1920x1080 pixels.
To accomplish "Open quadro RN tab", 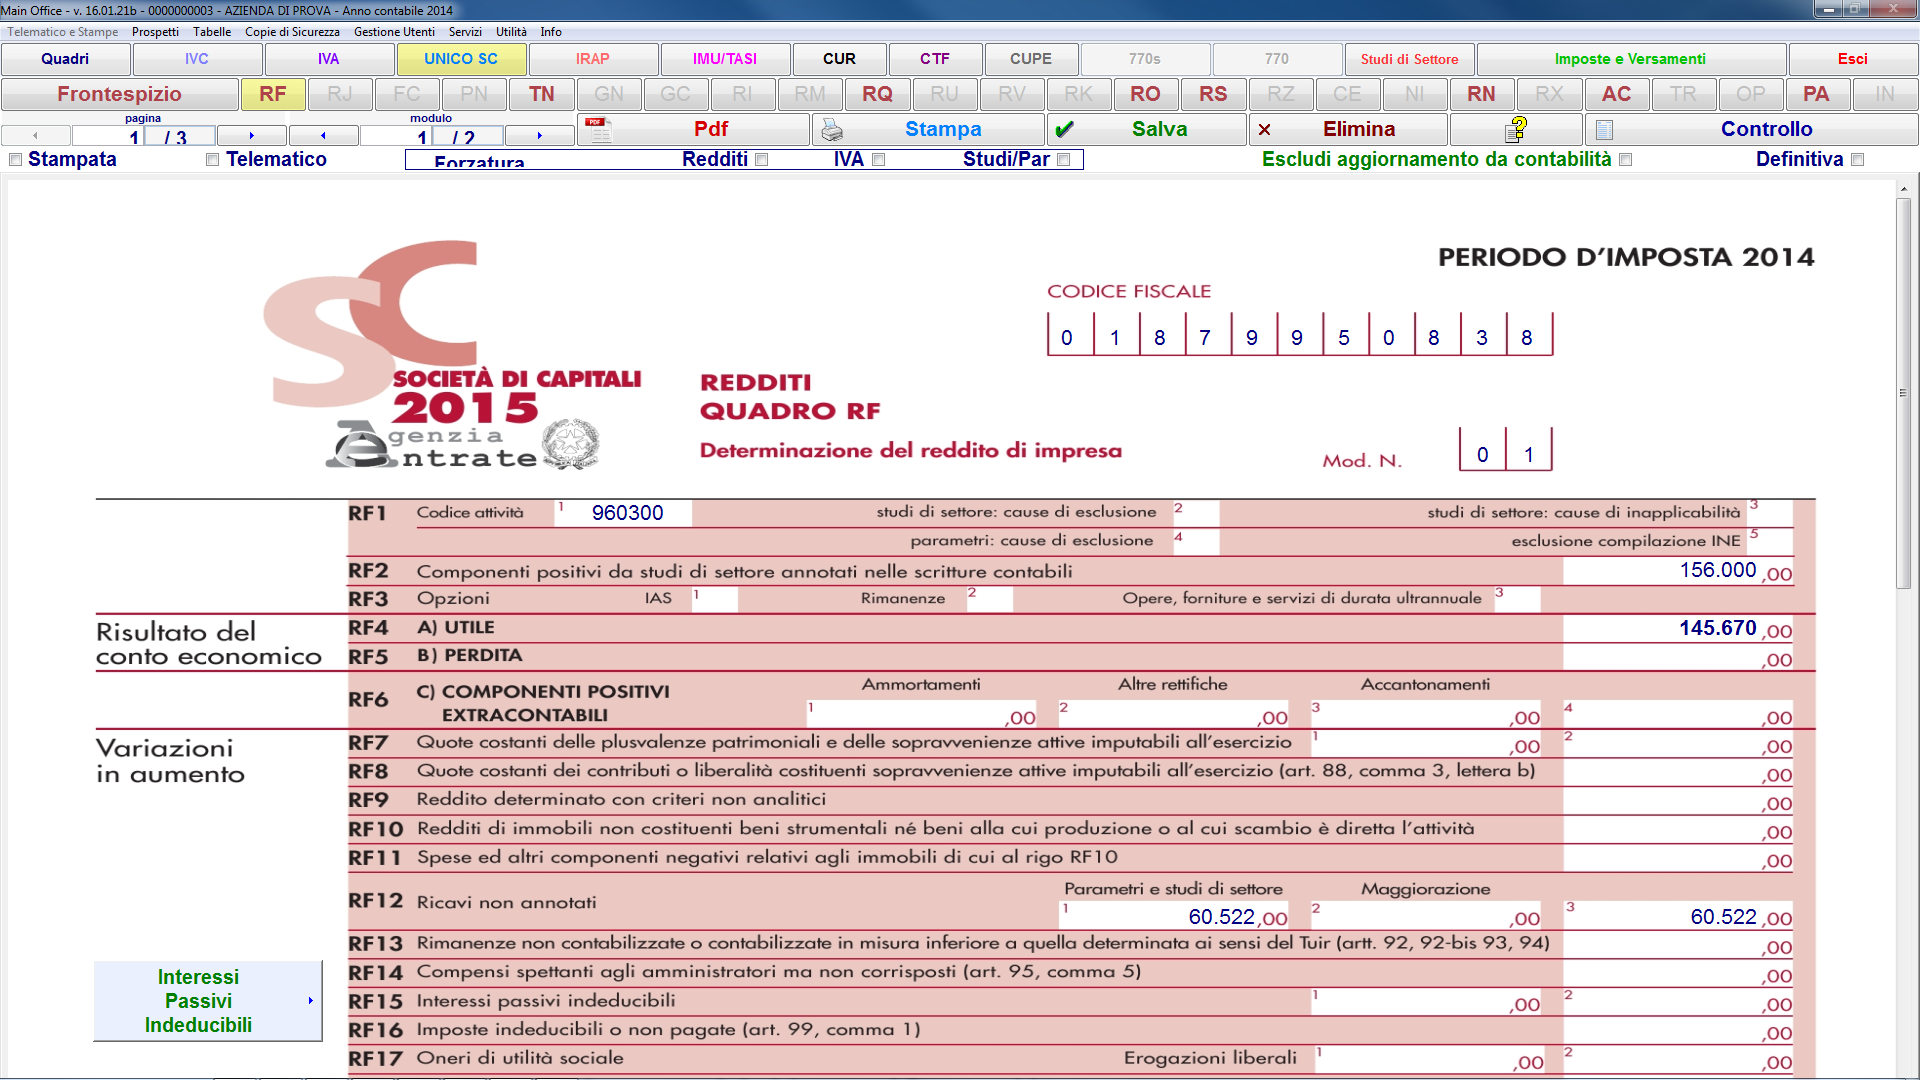I will point(1482,94).
